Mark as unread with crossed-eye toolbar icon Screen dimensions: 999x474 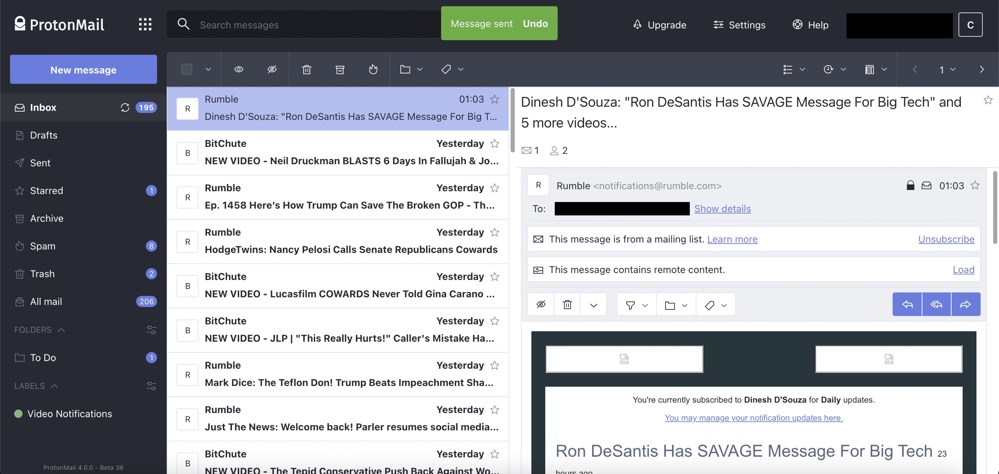272,69
